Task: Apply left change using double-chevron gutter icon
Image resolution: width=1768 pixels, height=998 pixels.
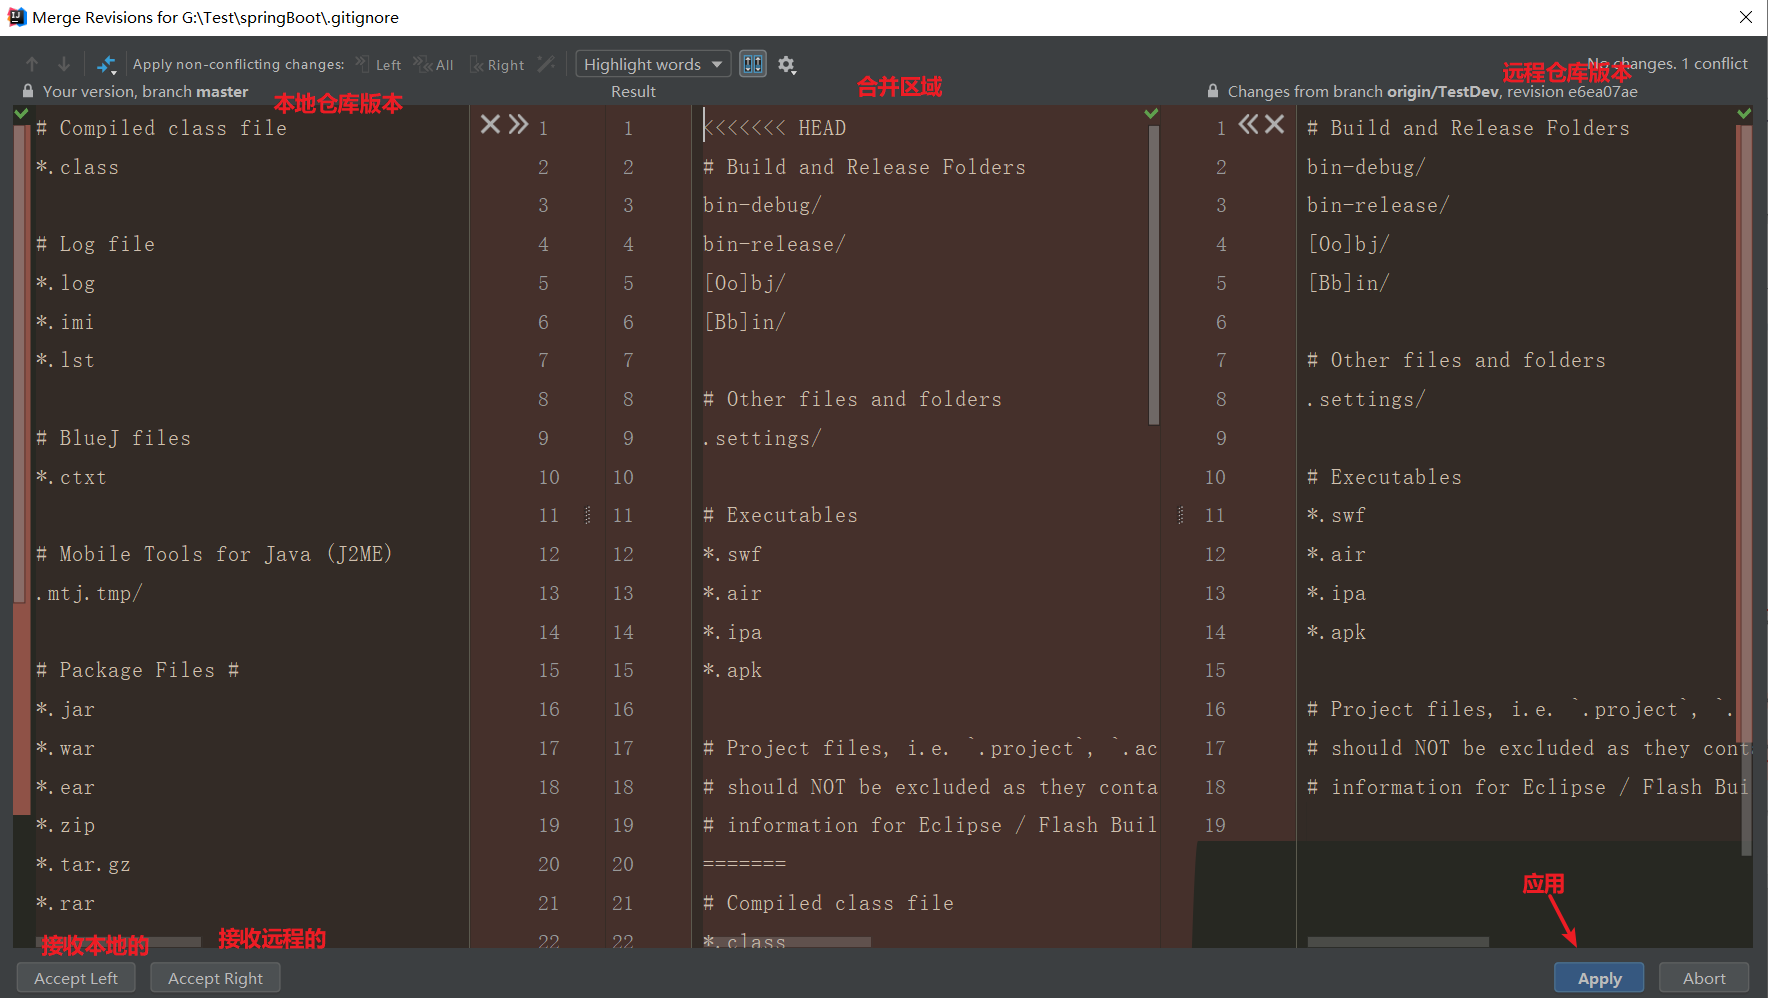Action: (x=517, y=124)
